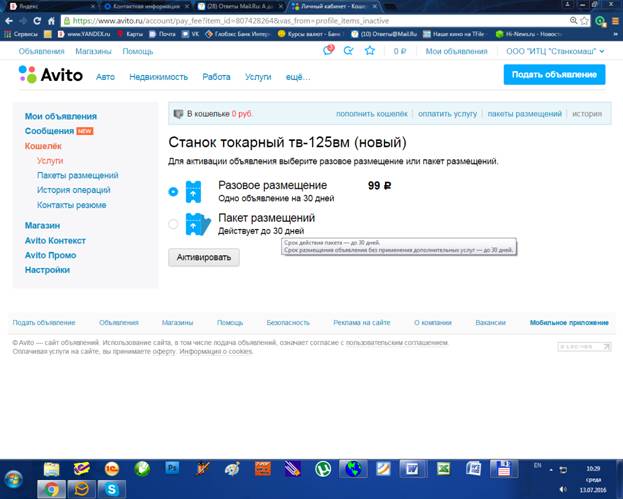The image size is (623, 499).
Task: Click the Активировать button
Action: [204, 257]
